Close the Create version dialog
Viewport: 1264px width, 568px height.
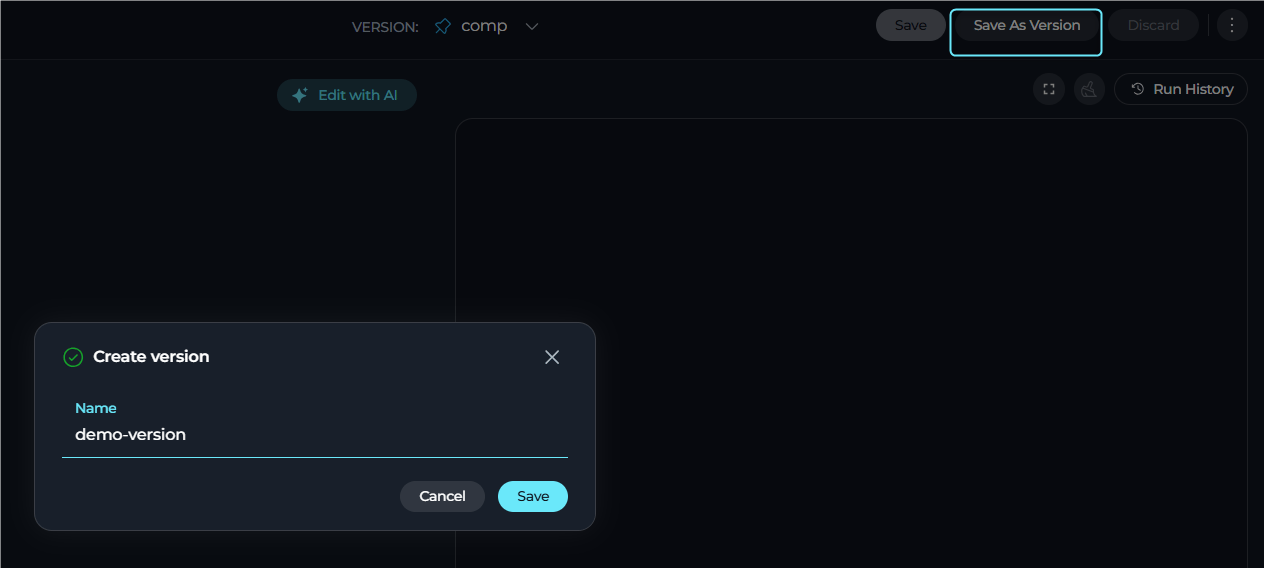552,357
